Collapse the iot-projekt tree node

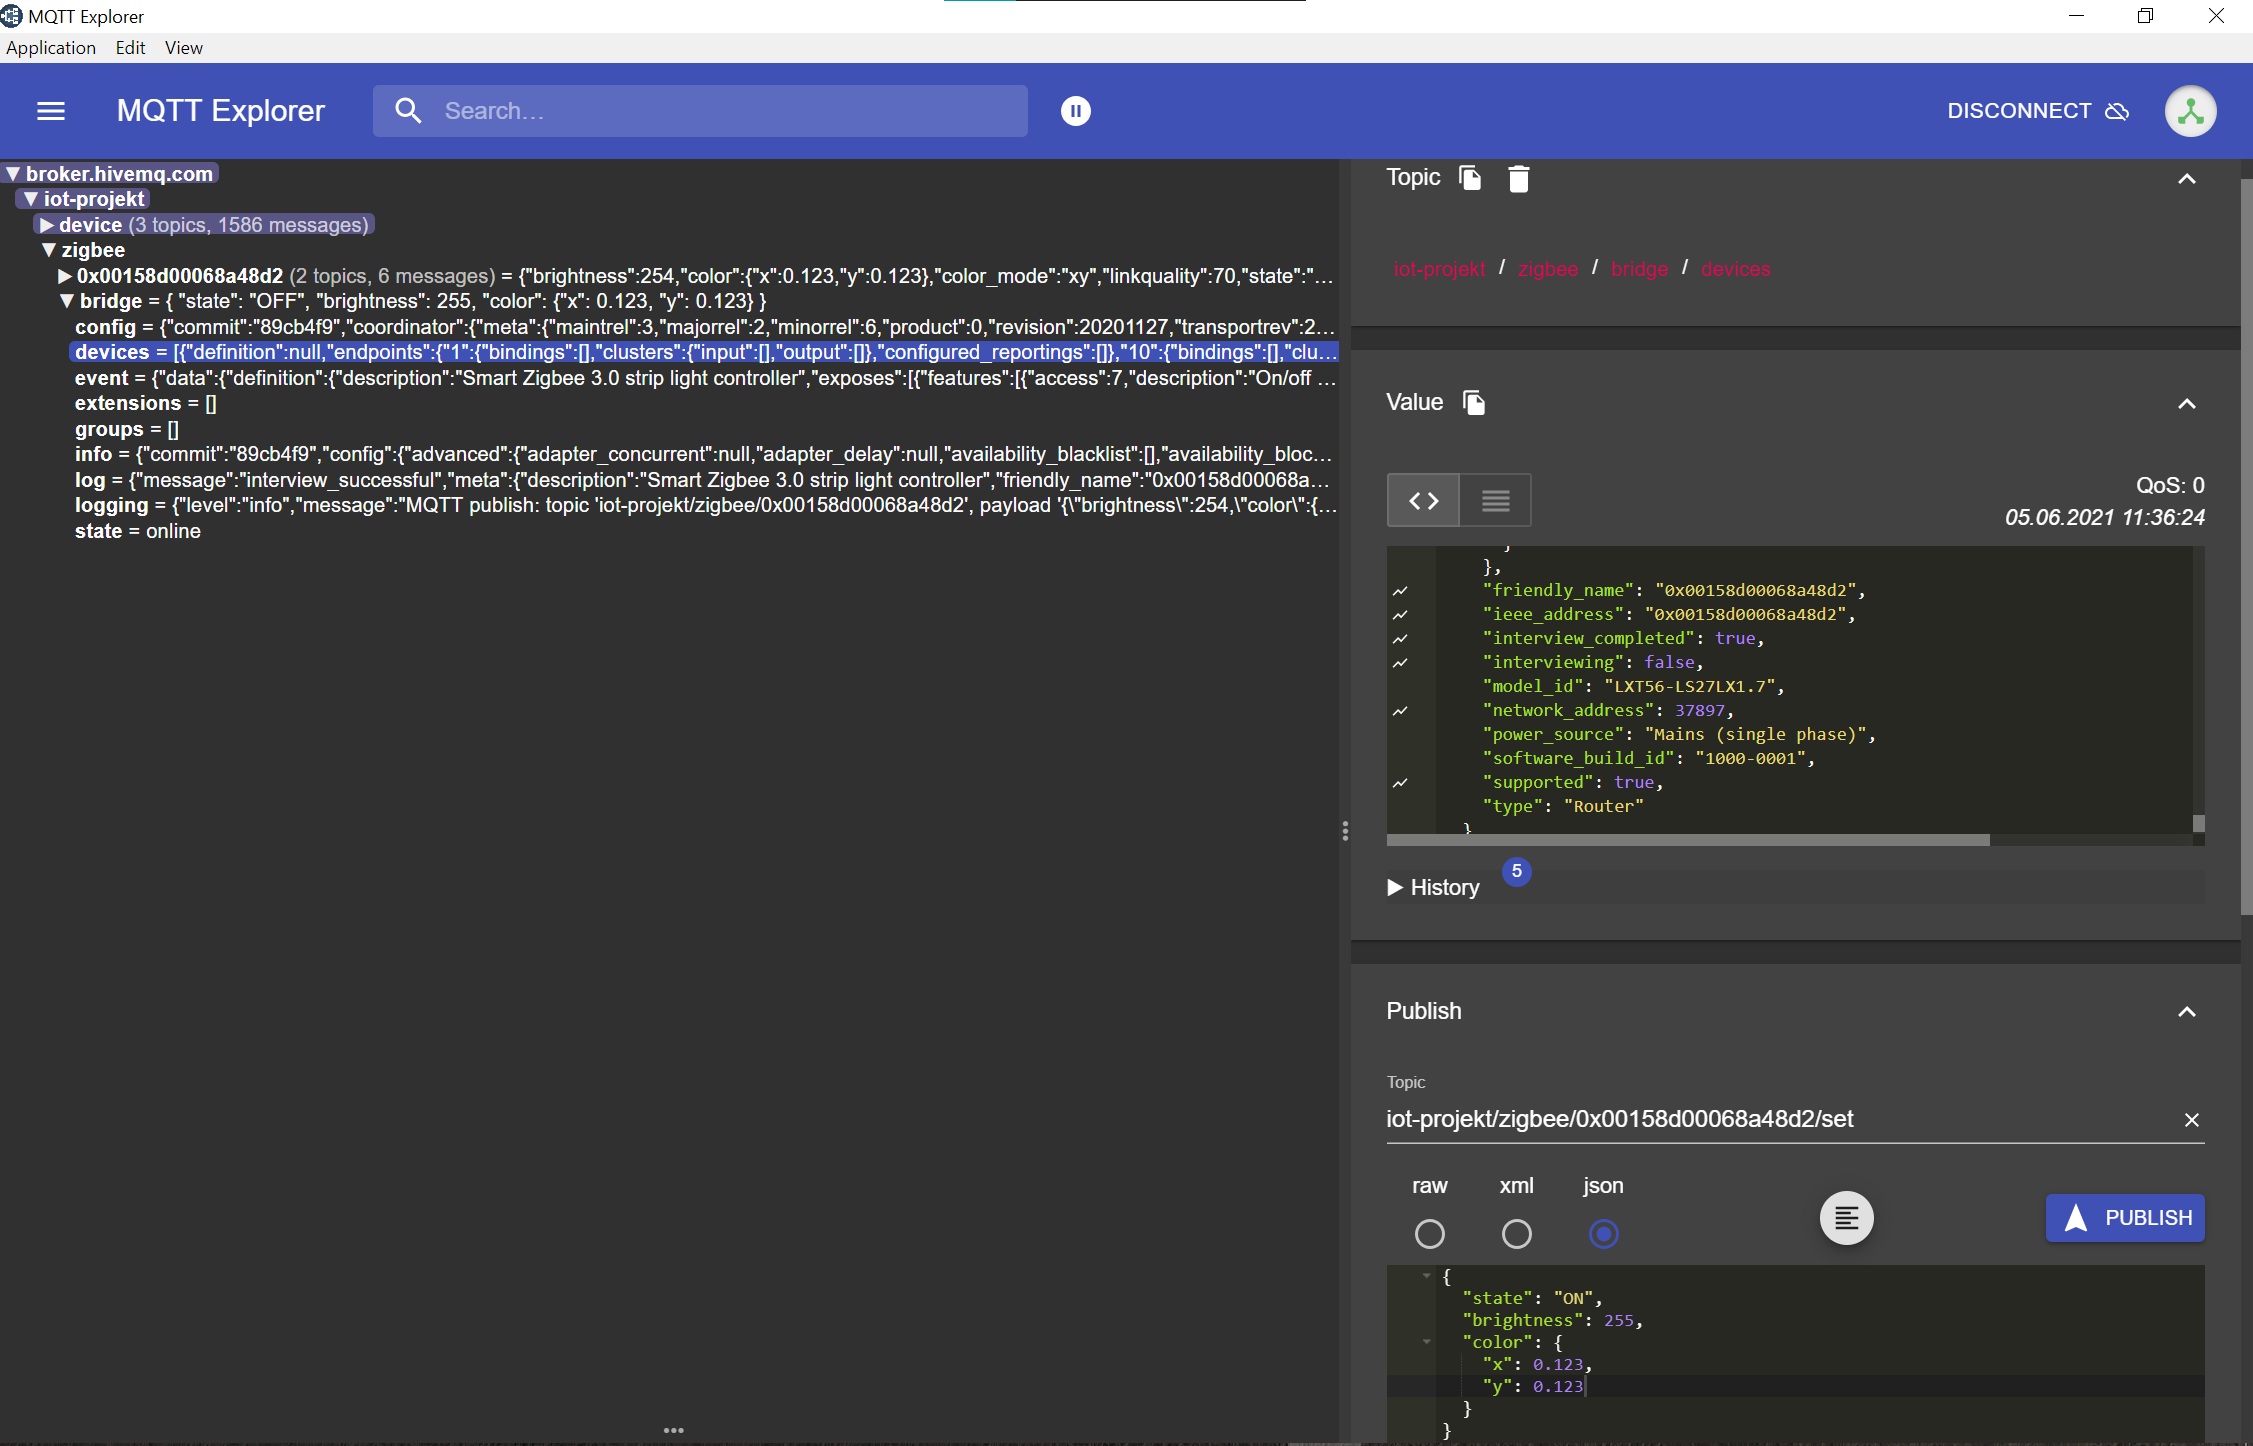(x=31, y=199)
